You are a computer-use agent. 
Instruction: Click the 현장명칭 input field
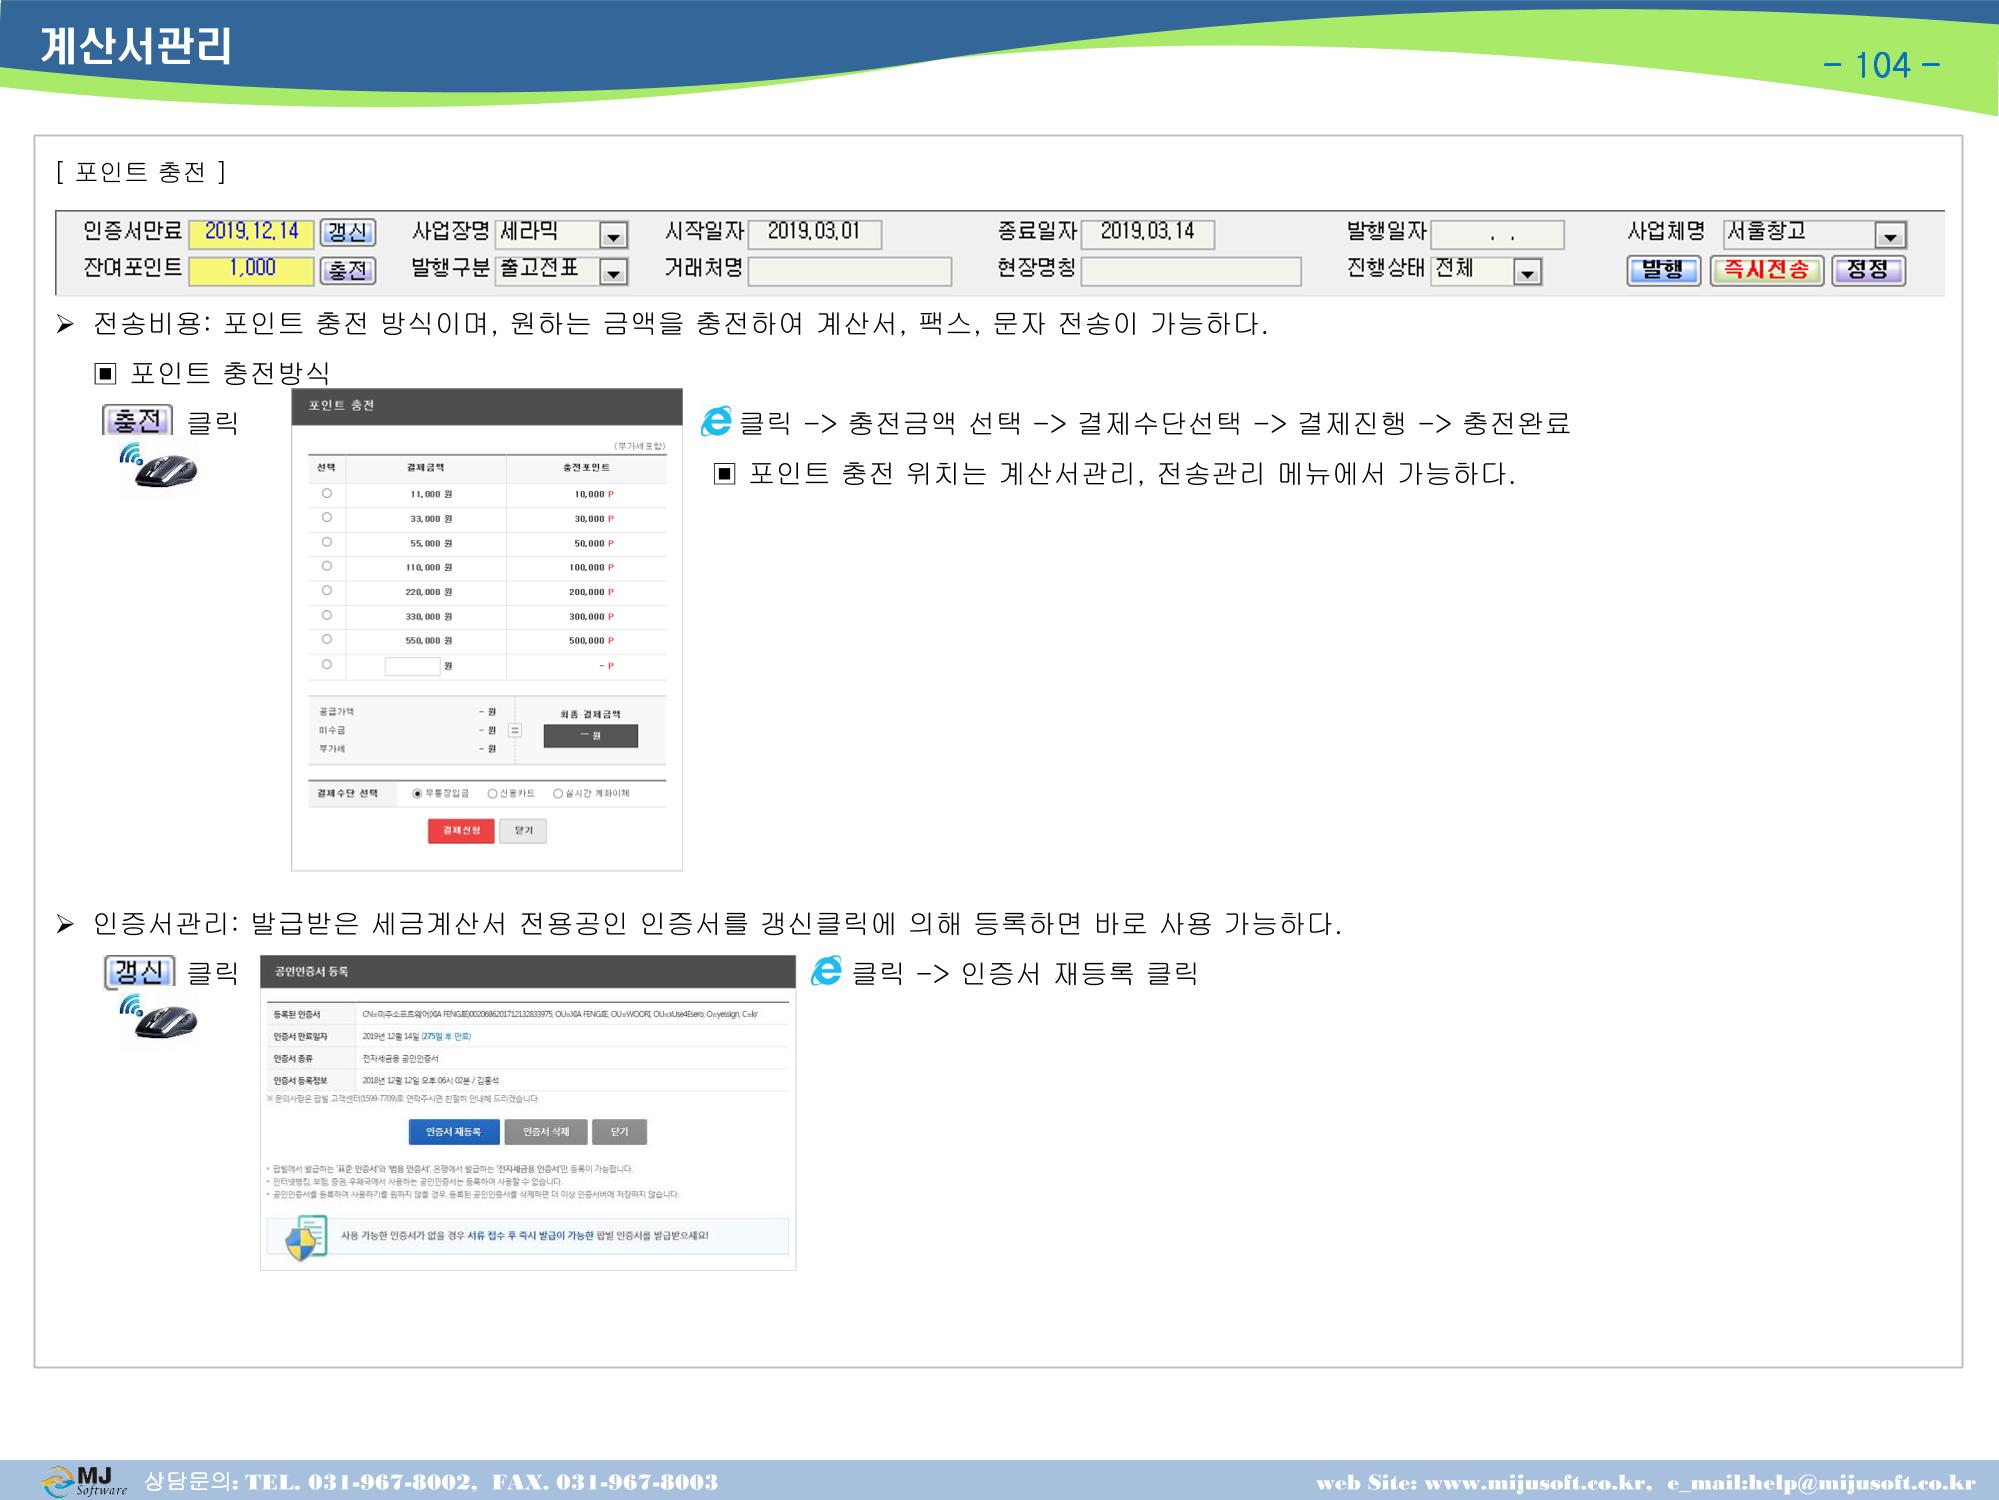tap(1191, 271)
